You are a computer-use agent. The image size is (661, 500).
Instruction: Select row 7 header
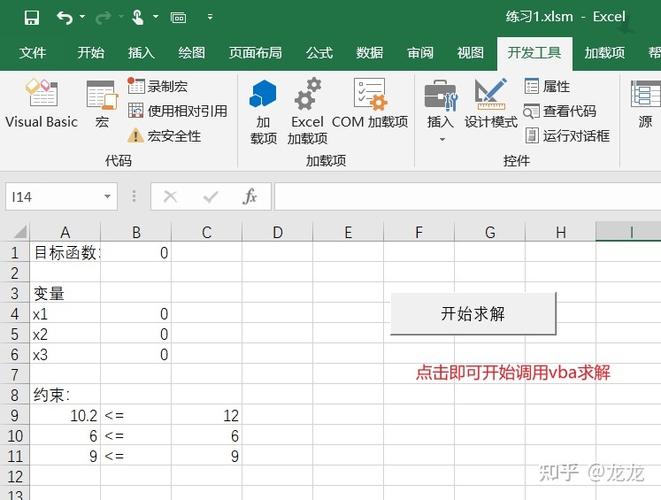pos(15,375)
